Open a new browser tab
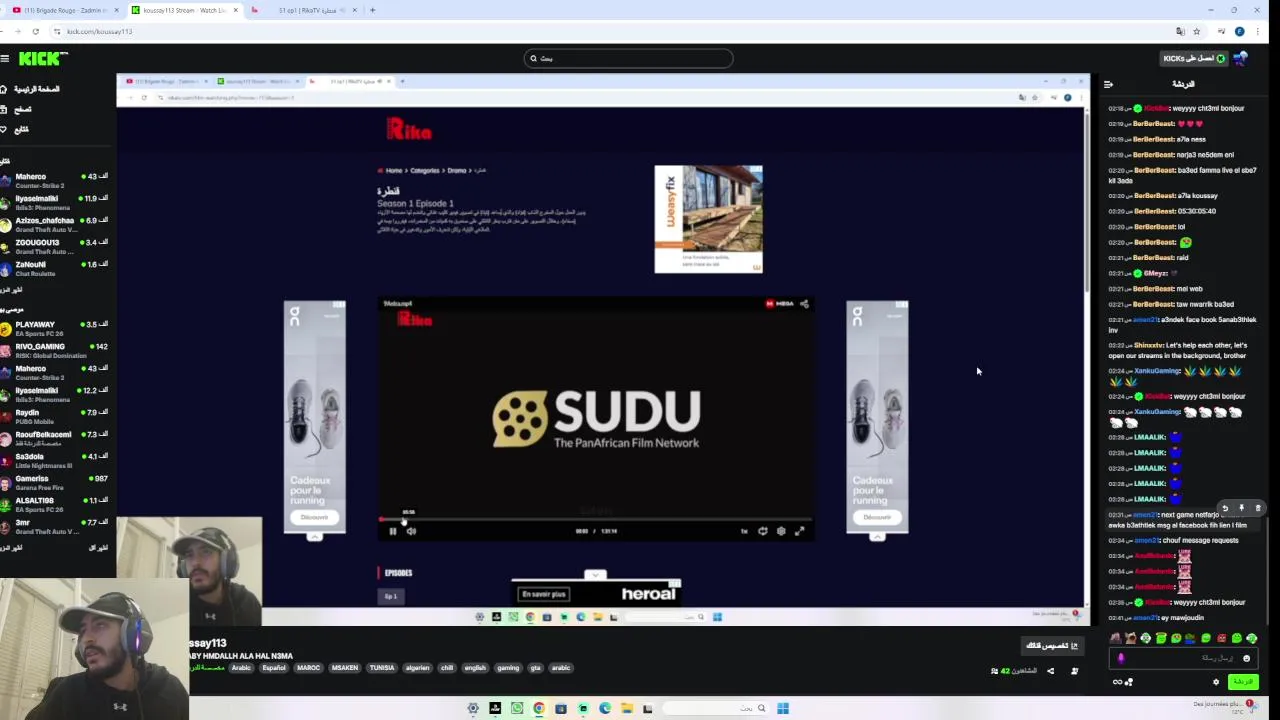1280x720 pixels. [373, 10]
